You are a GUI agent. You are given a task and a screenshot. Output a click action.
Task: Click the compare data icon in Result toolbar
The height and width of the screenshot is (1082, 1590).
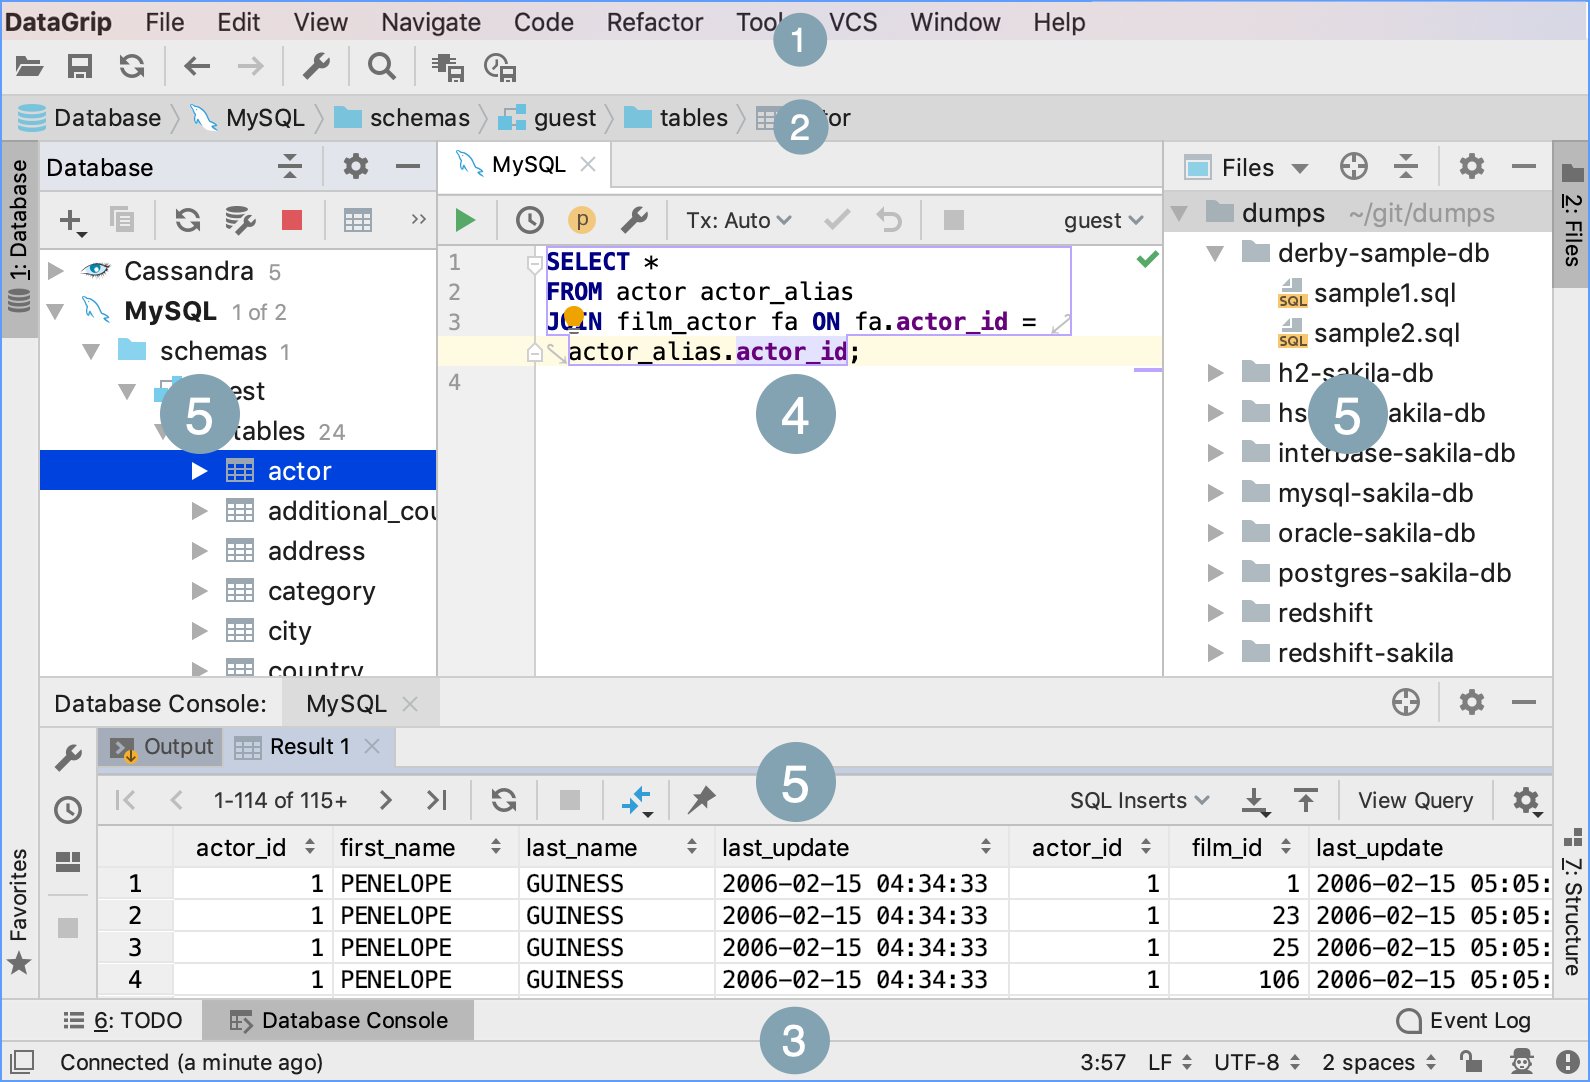click(636, 800)
